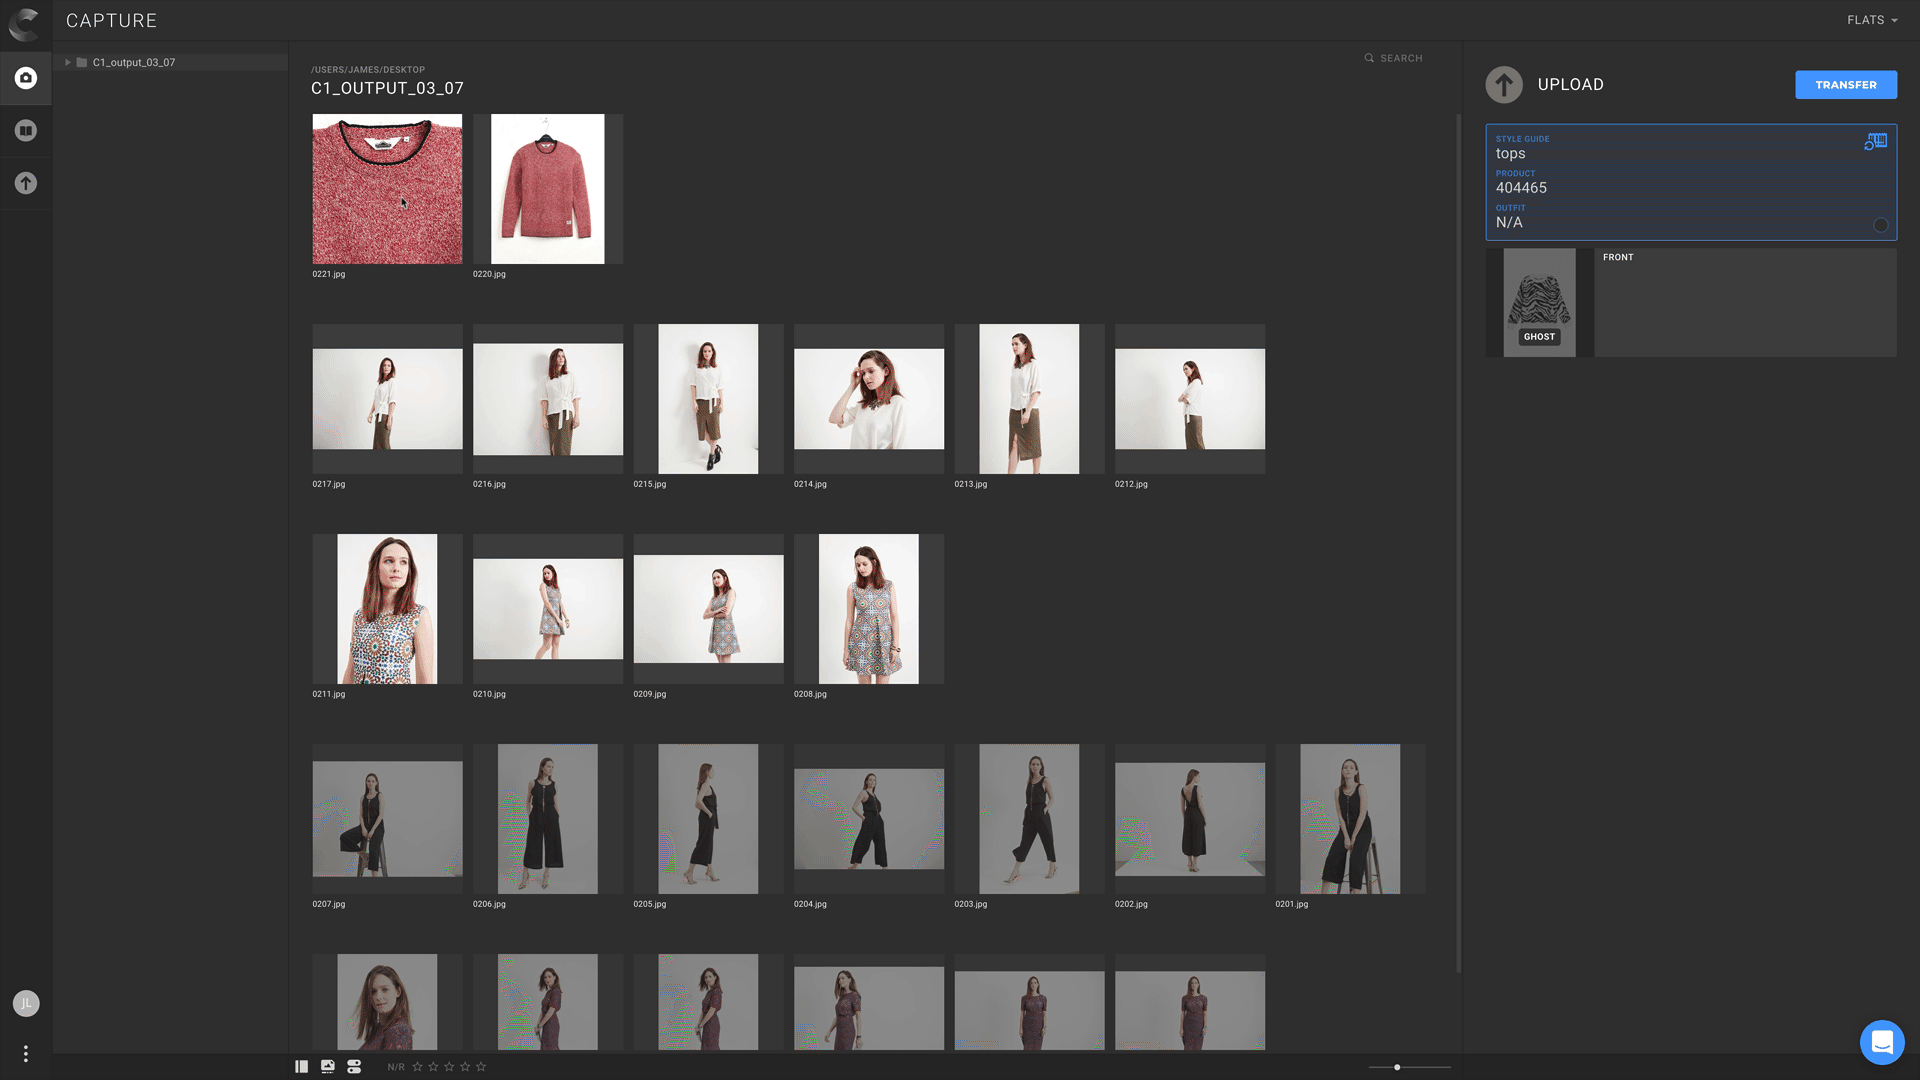
Task: Set rating to the fifth star
Action: [x=481, y=1067]
